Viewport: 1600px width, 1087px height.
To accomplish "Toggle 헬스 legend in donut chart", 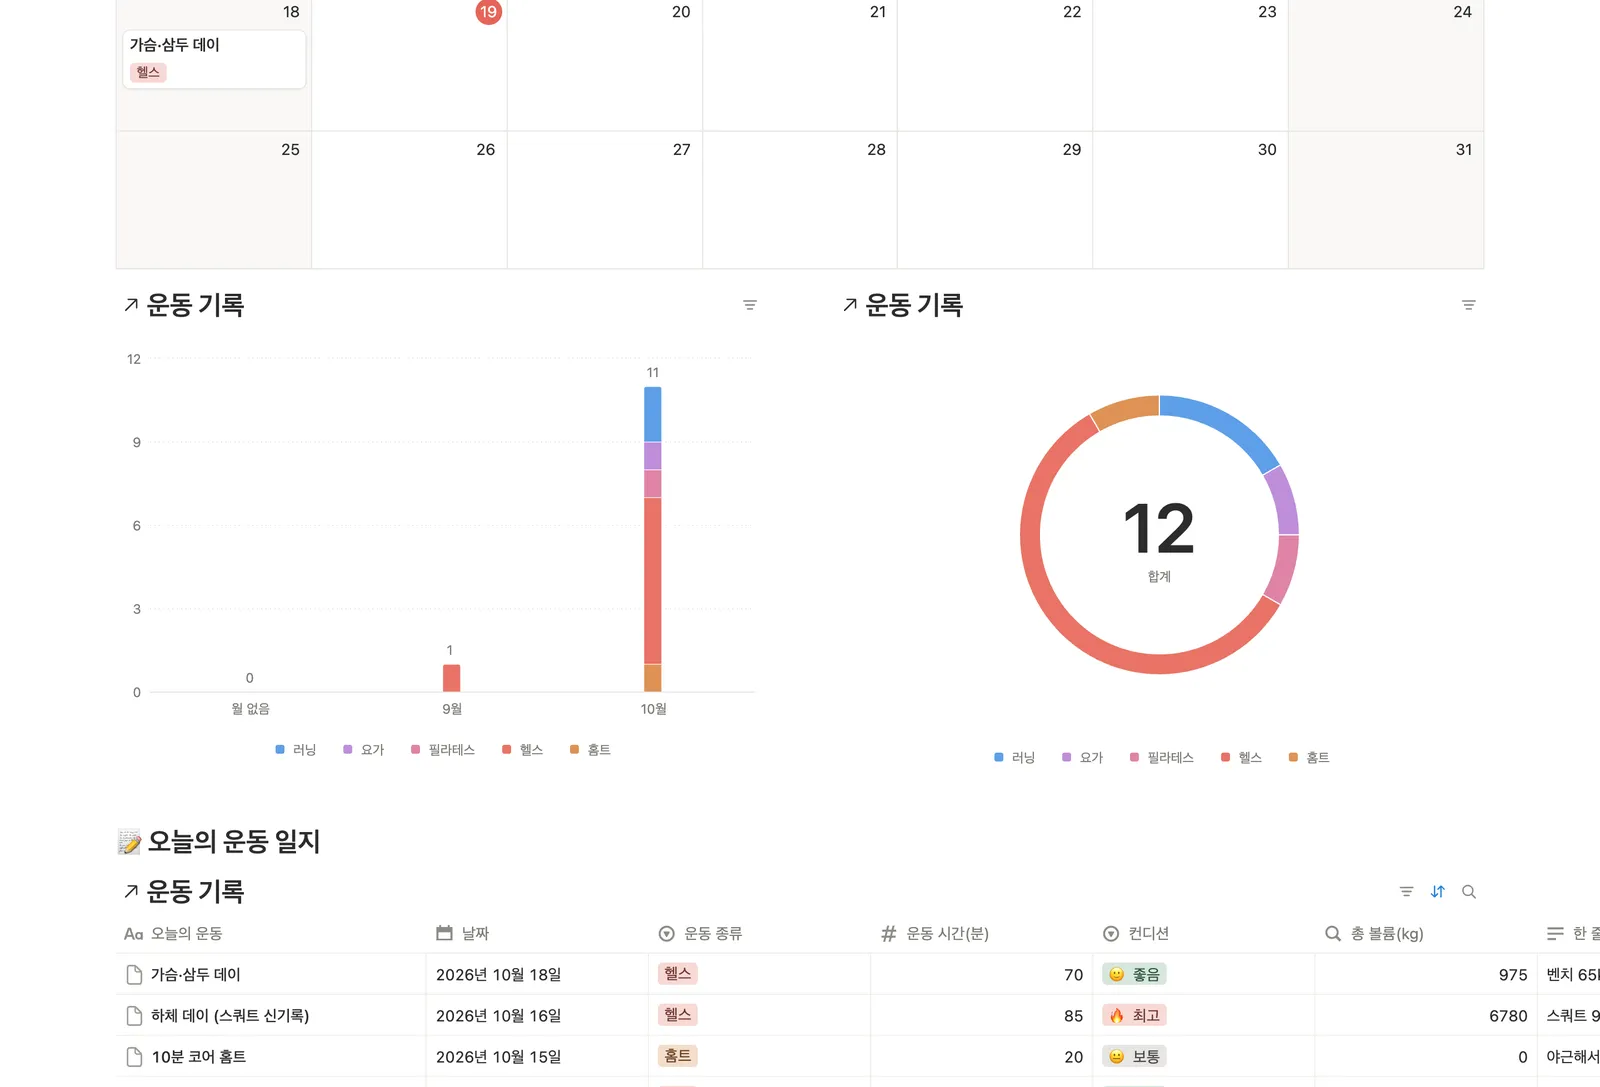I will click(x=1242, y=758).
